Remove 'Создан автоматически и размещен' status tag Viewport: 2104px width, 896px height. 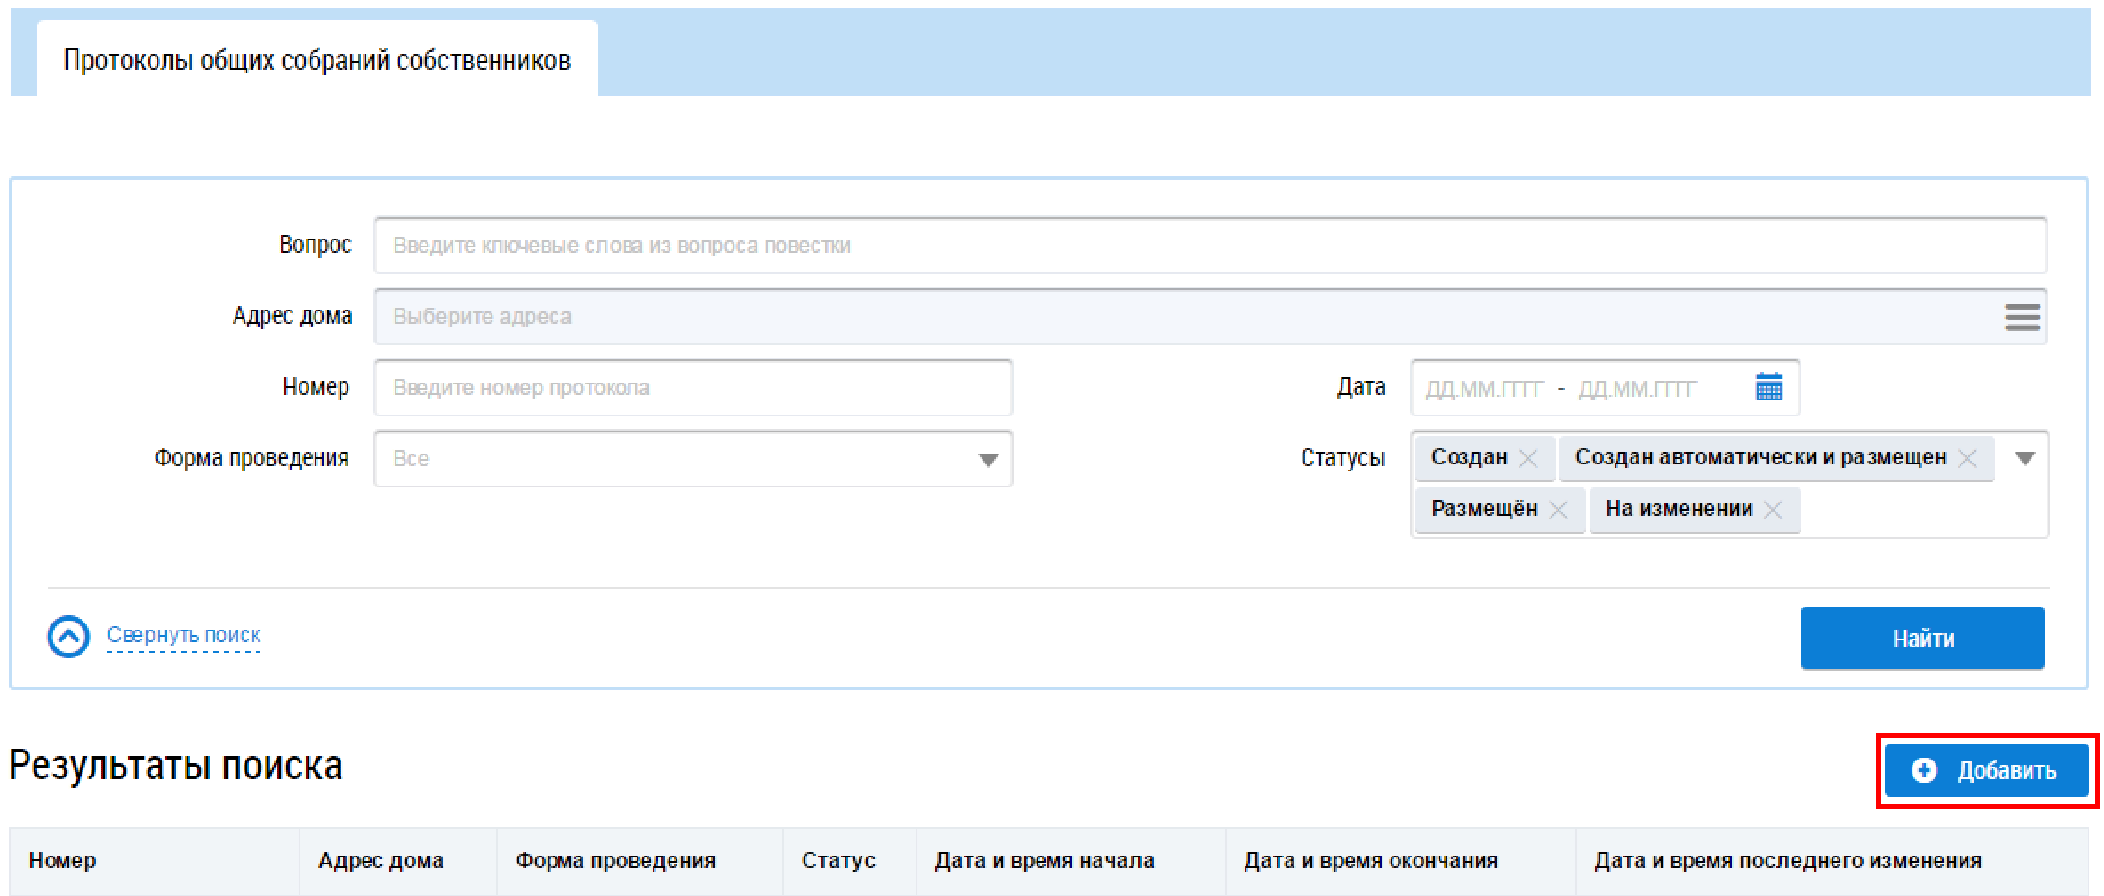[1967, 458]
